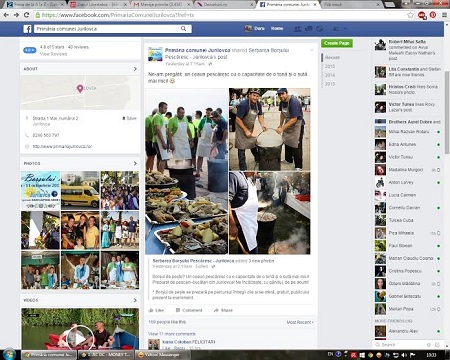Click the Facebook search input field
Viewport: 450px width, 360px height.
point(107,29)
